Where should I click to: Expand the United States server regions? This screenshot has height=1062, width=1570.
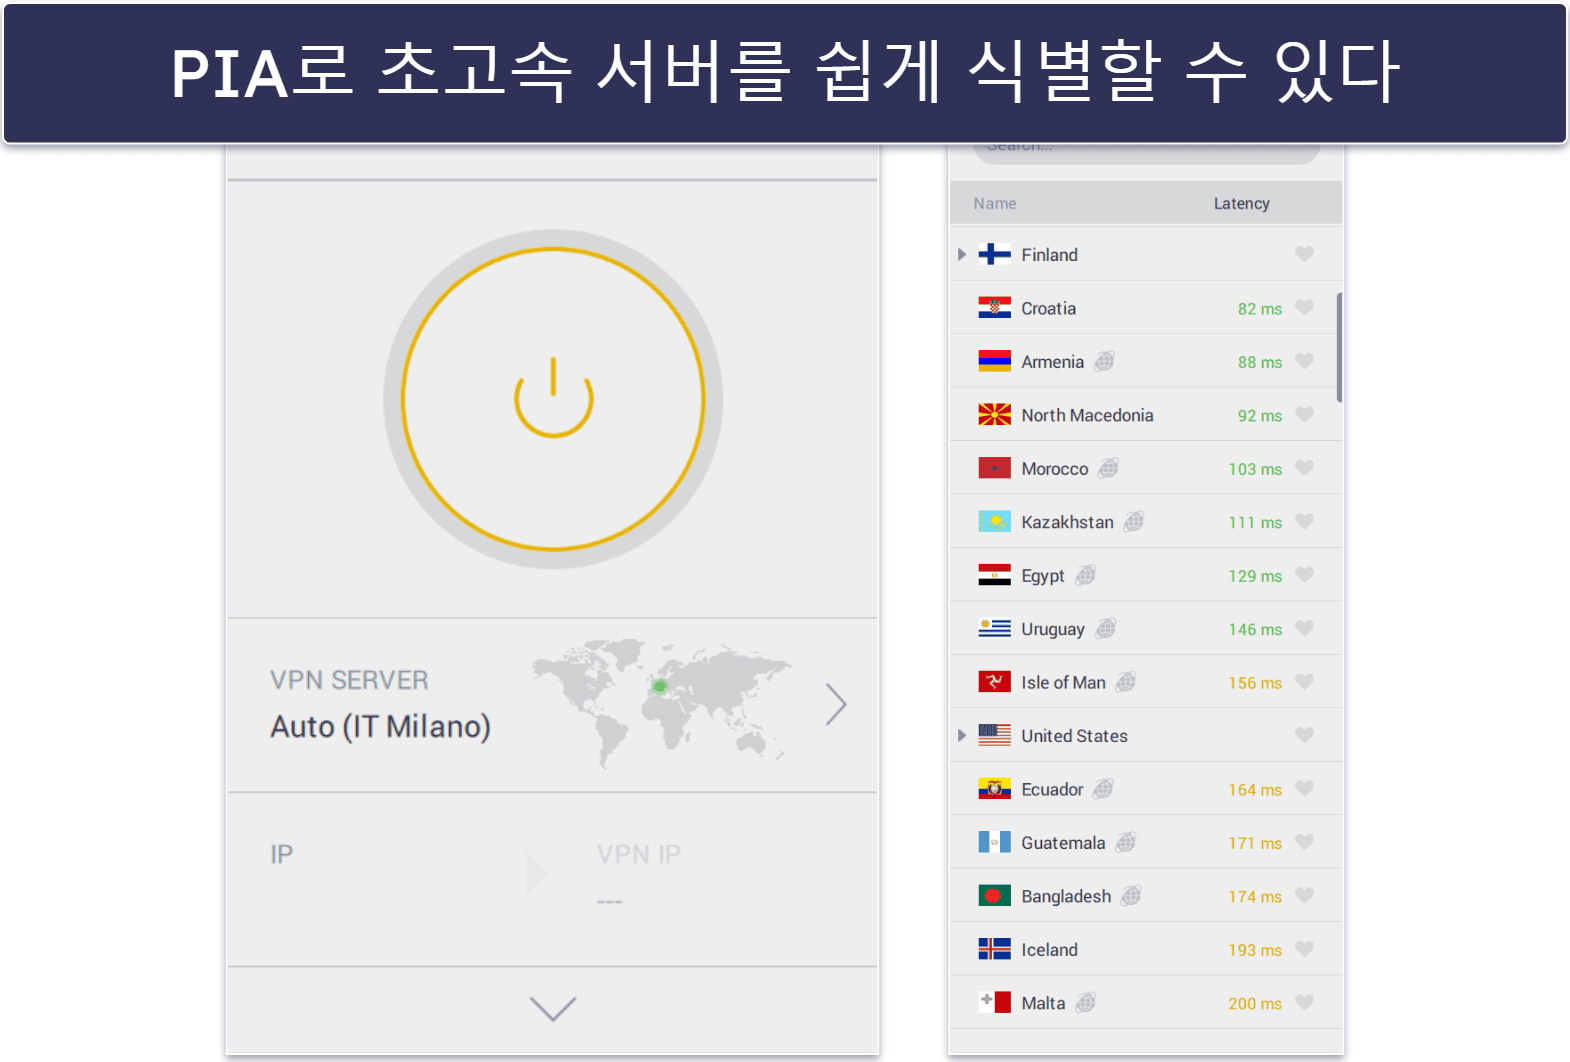point(962,736)
